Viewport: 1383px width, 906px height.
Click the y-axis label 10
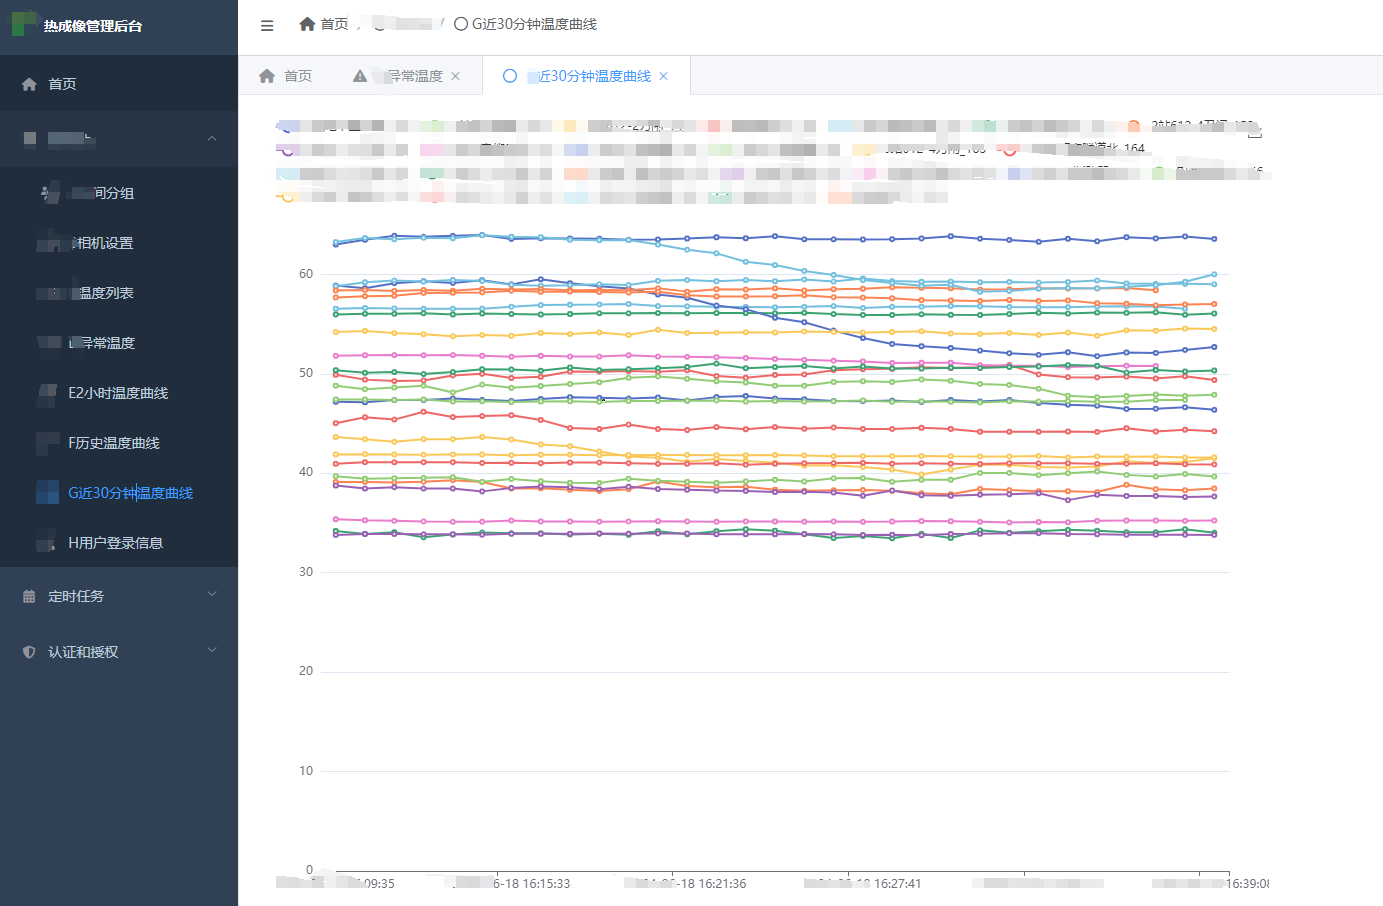(x=306, y=771)
